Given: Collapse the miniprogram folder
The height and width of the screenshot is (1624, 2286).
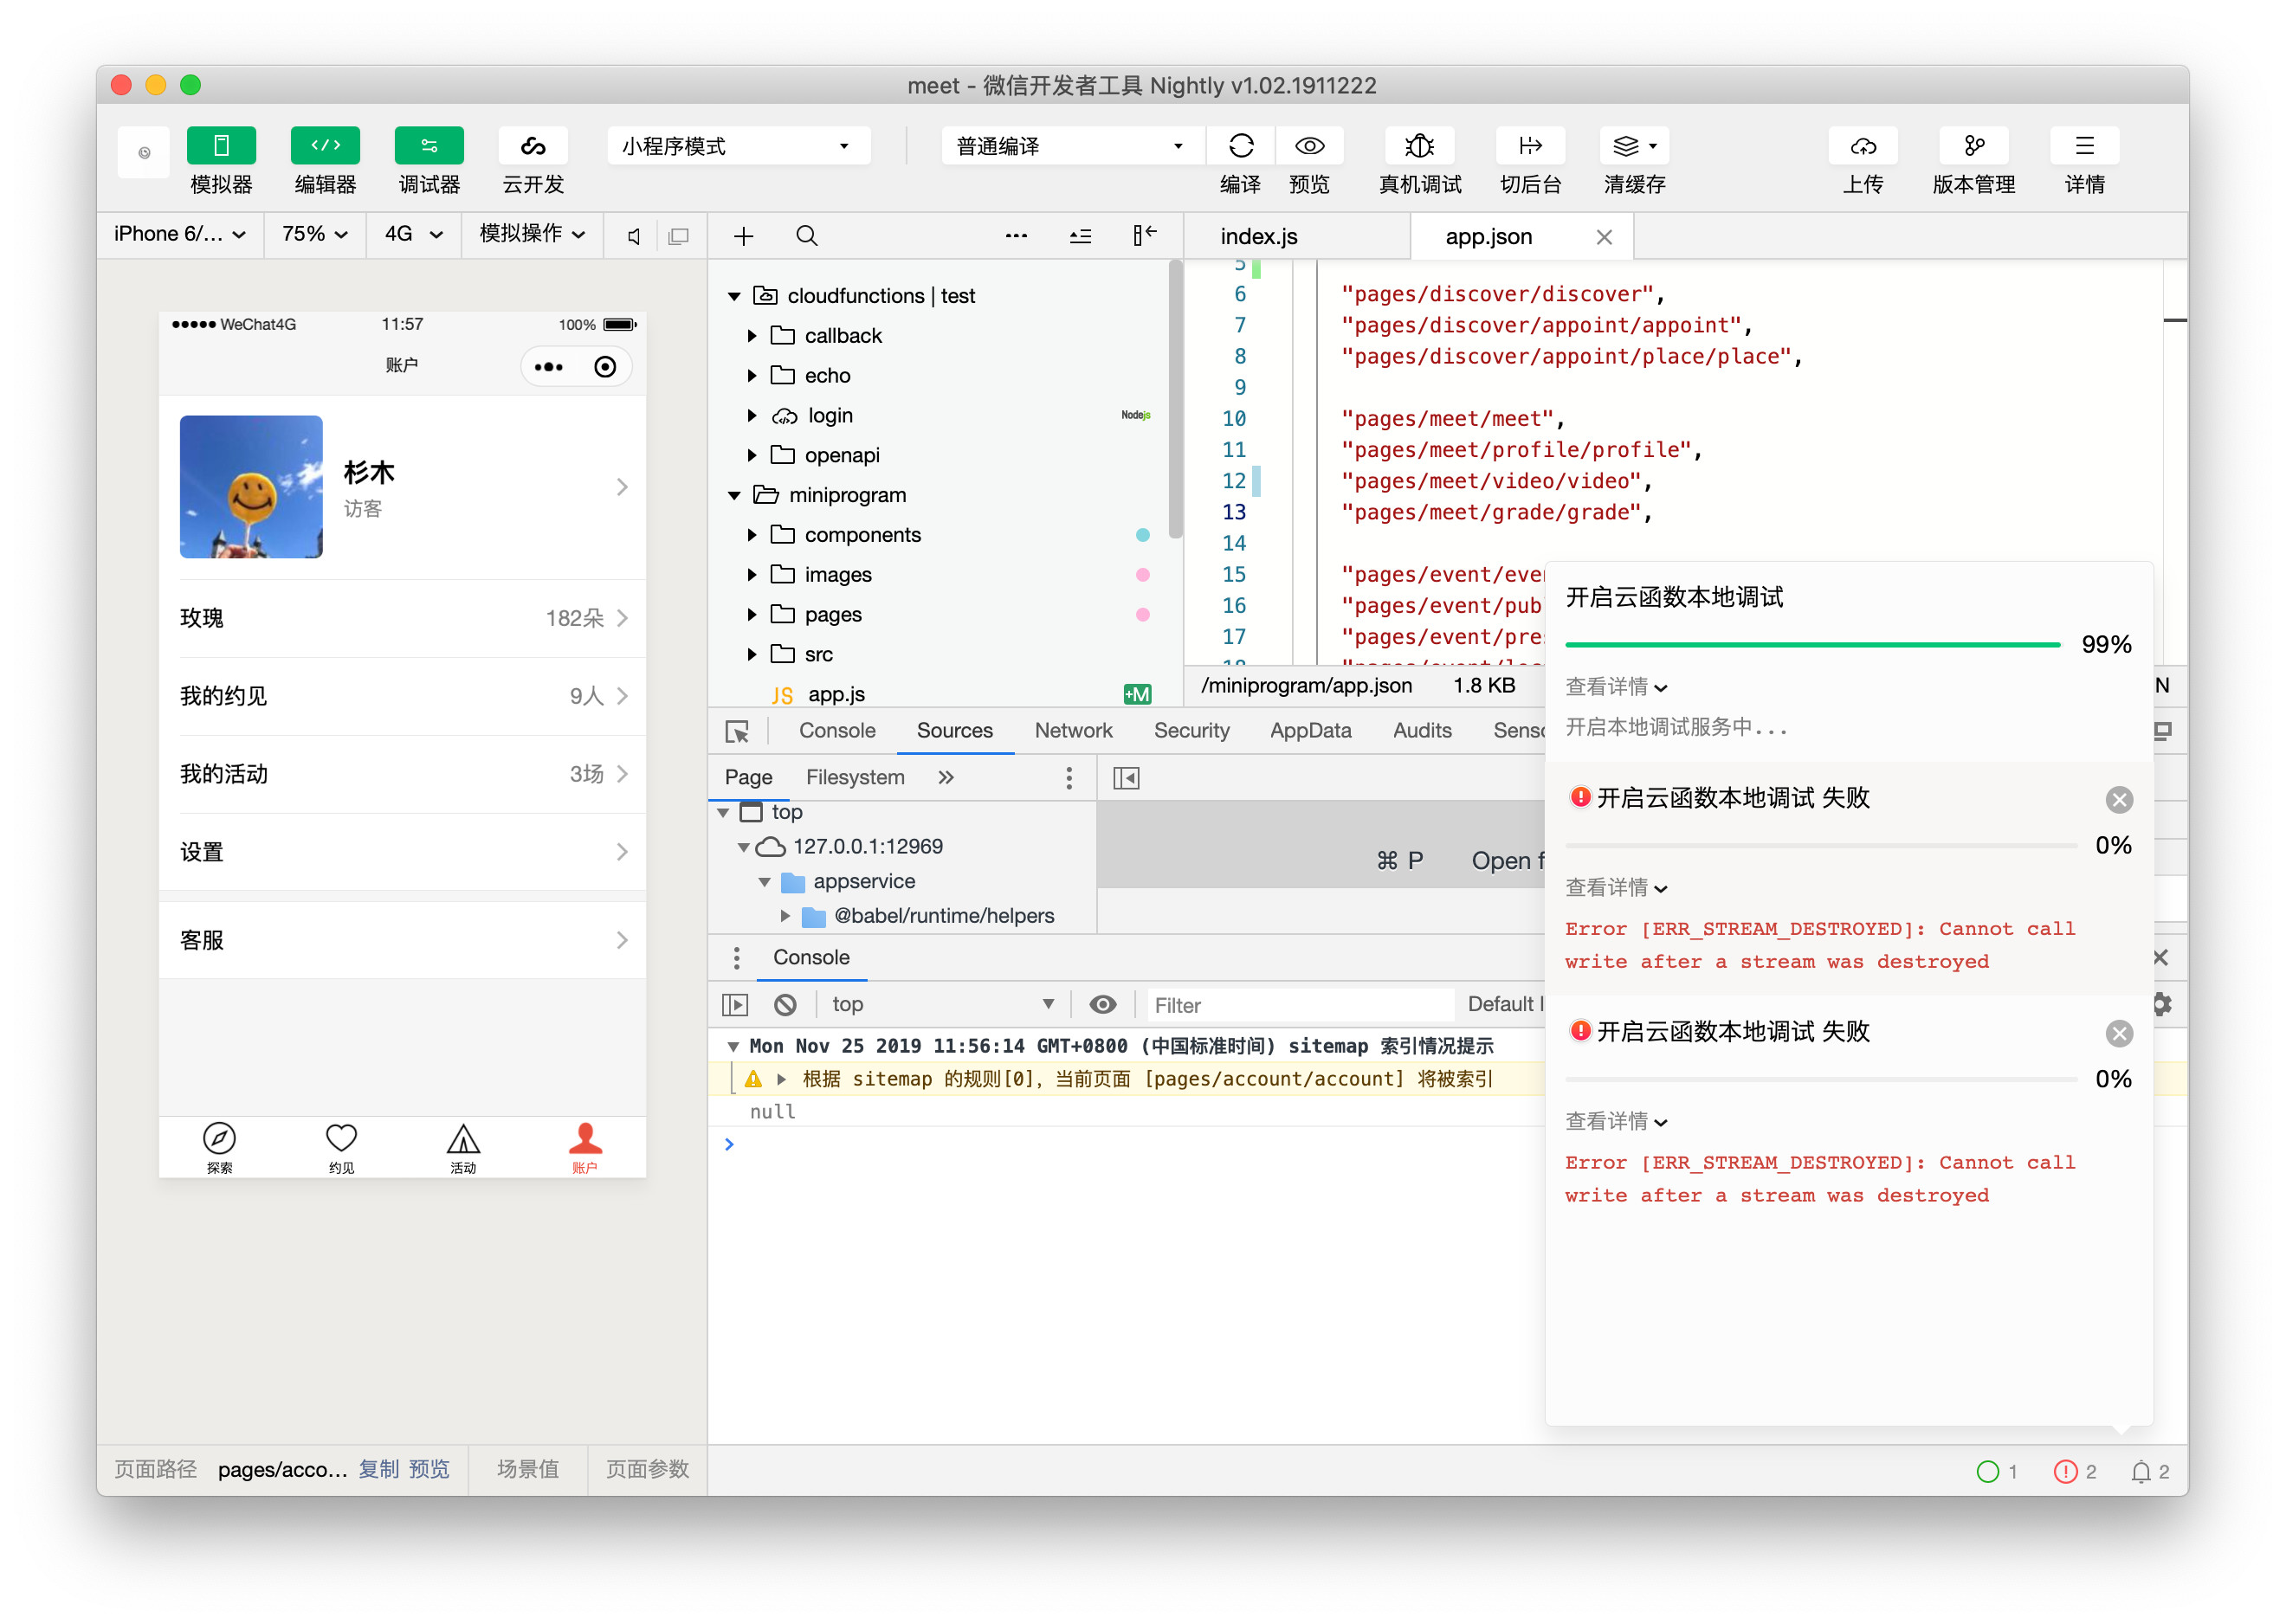Looking at the screenshot, I should tap(734, 496).
